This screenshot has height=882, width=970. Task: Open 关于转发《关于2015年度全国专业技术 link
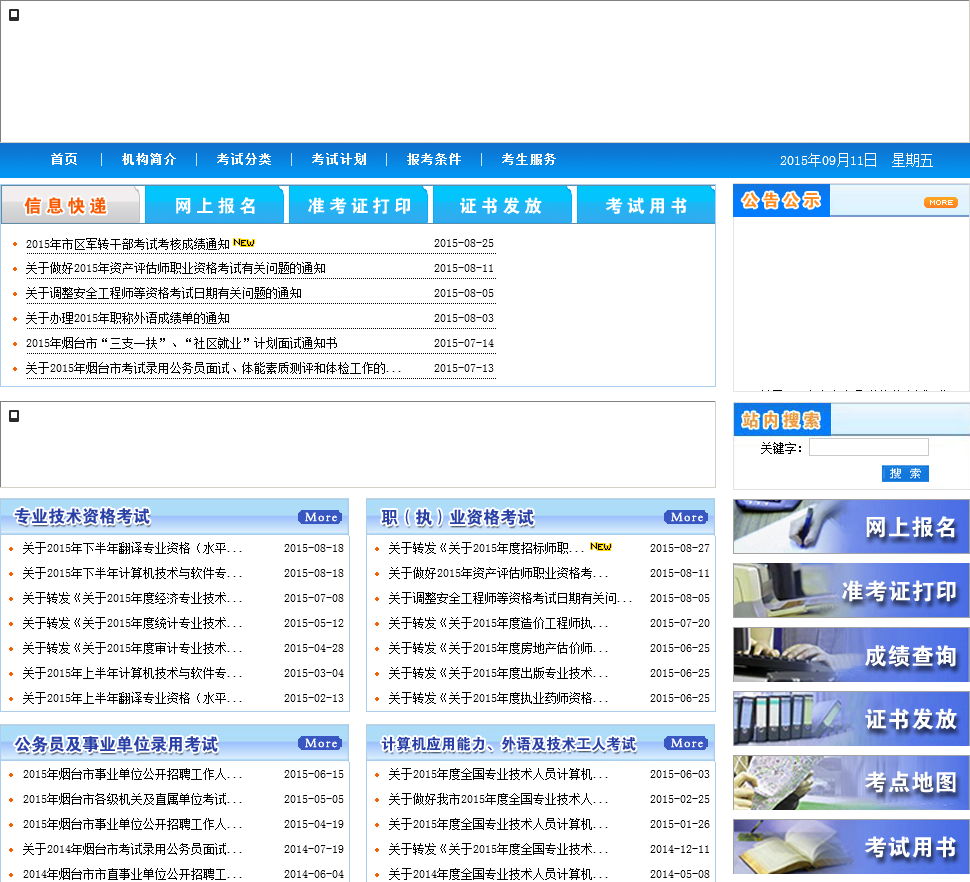point(498,849)
